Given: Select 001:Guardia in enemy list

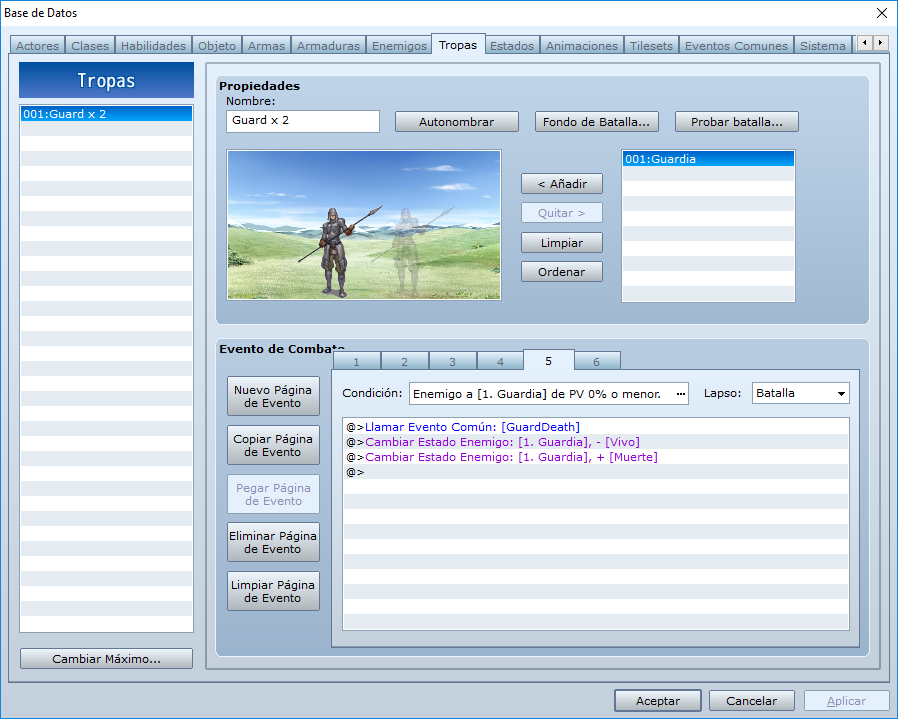Looking at the screenshot, I should pos(708,159).
